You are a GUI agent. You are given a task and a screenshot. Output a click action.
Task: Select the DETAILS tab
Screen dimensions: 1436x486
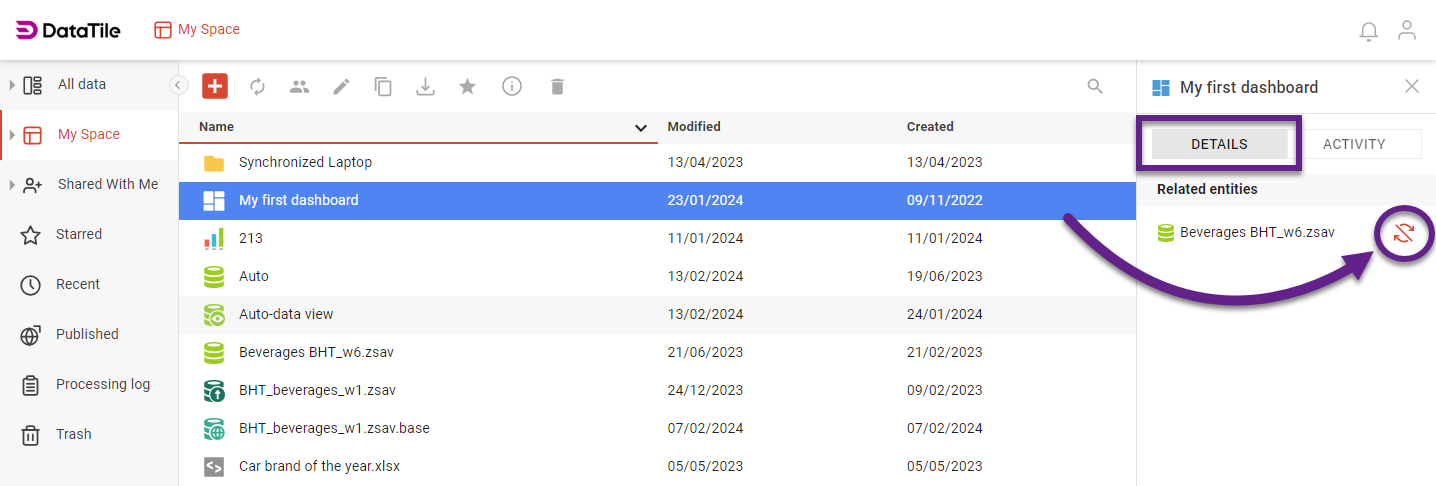coord(1219,144)
